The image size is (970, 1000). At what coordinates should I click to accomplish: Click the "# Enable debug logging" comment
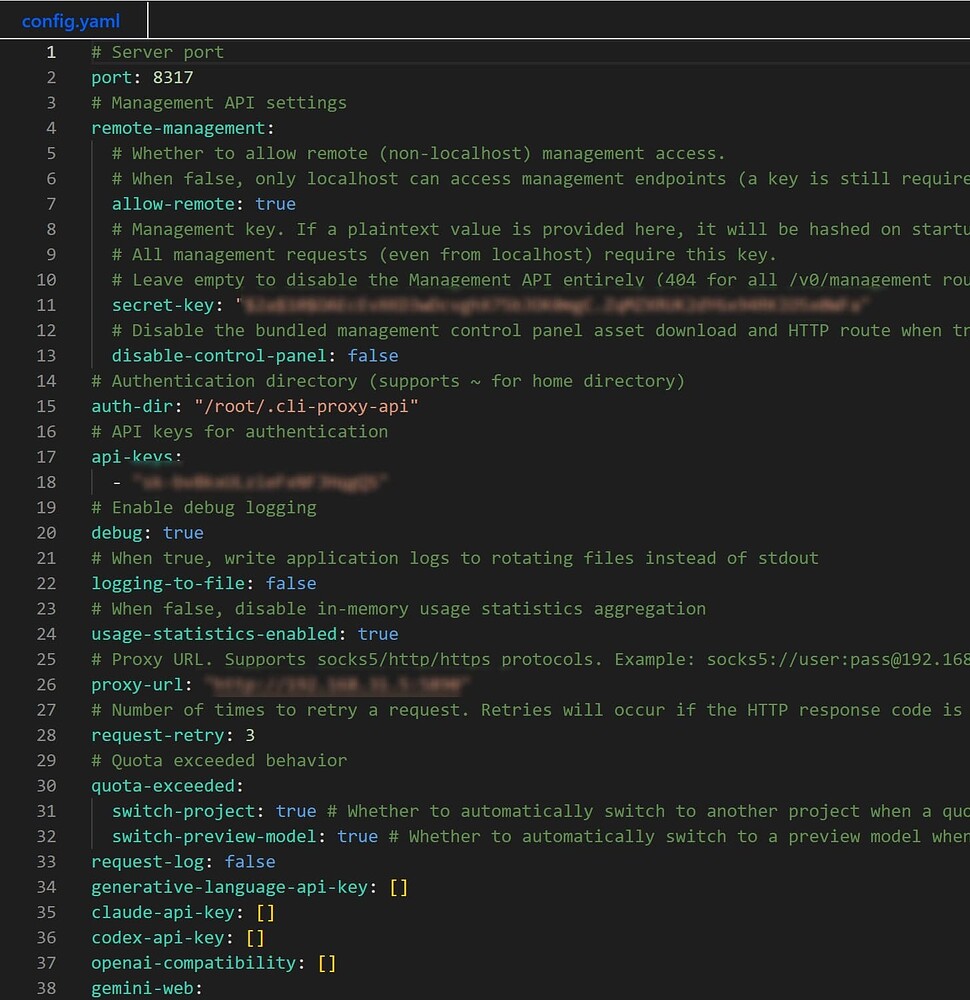204,508
